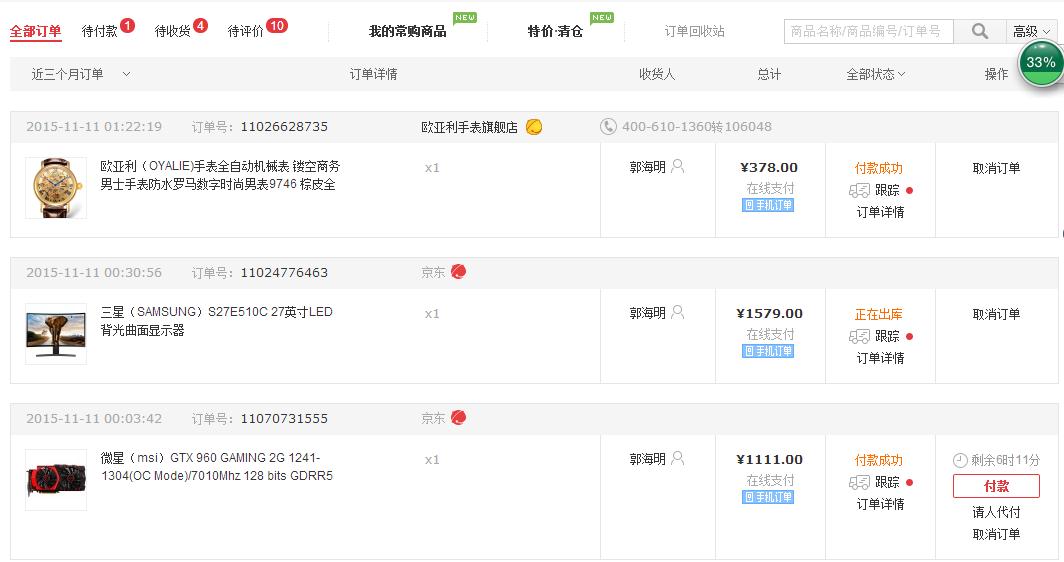Click the search magnifier icon
1064x562 pixels.
click(x=979, y=31)
